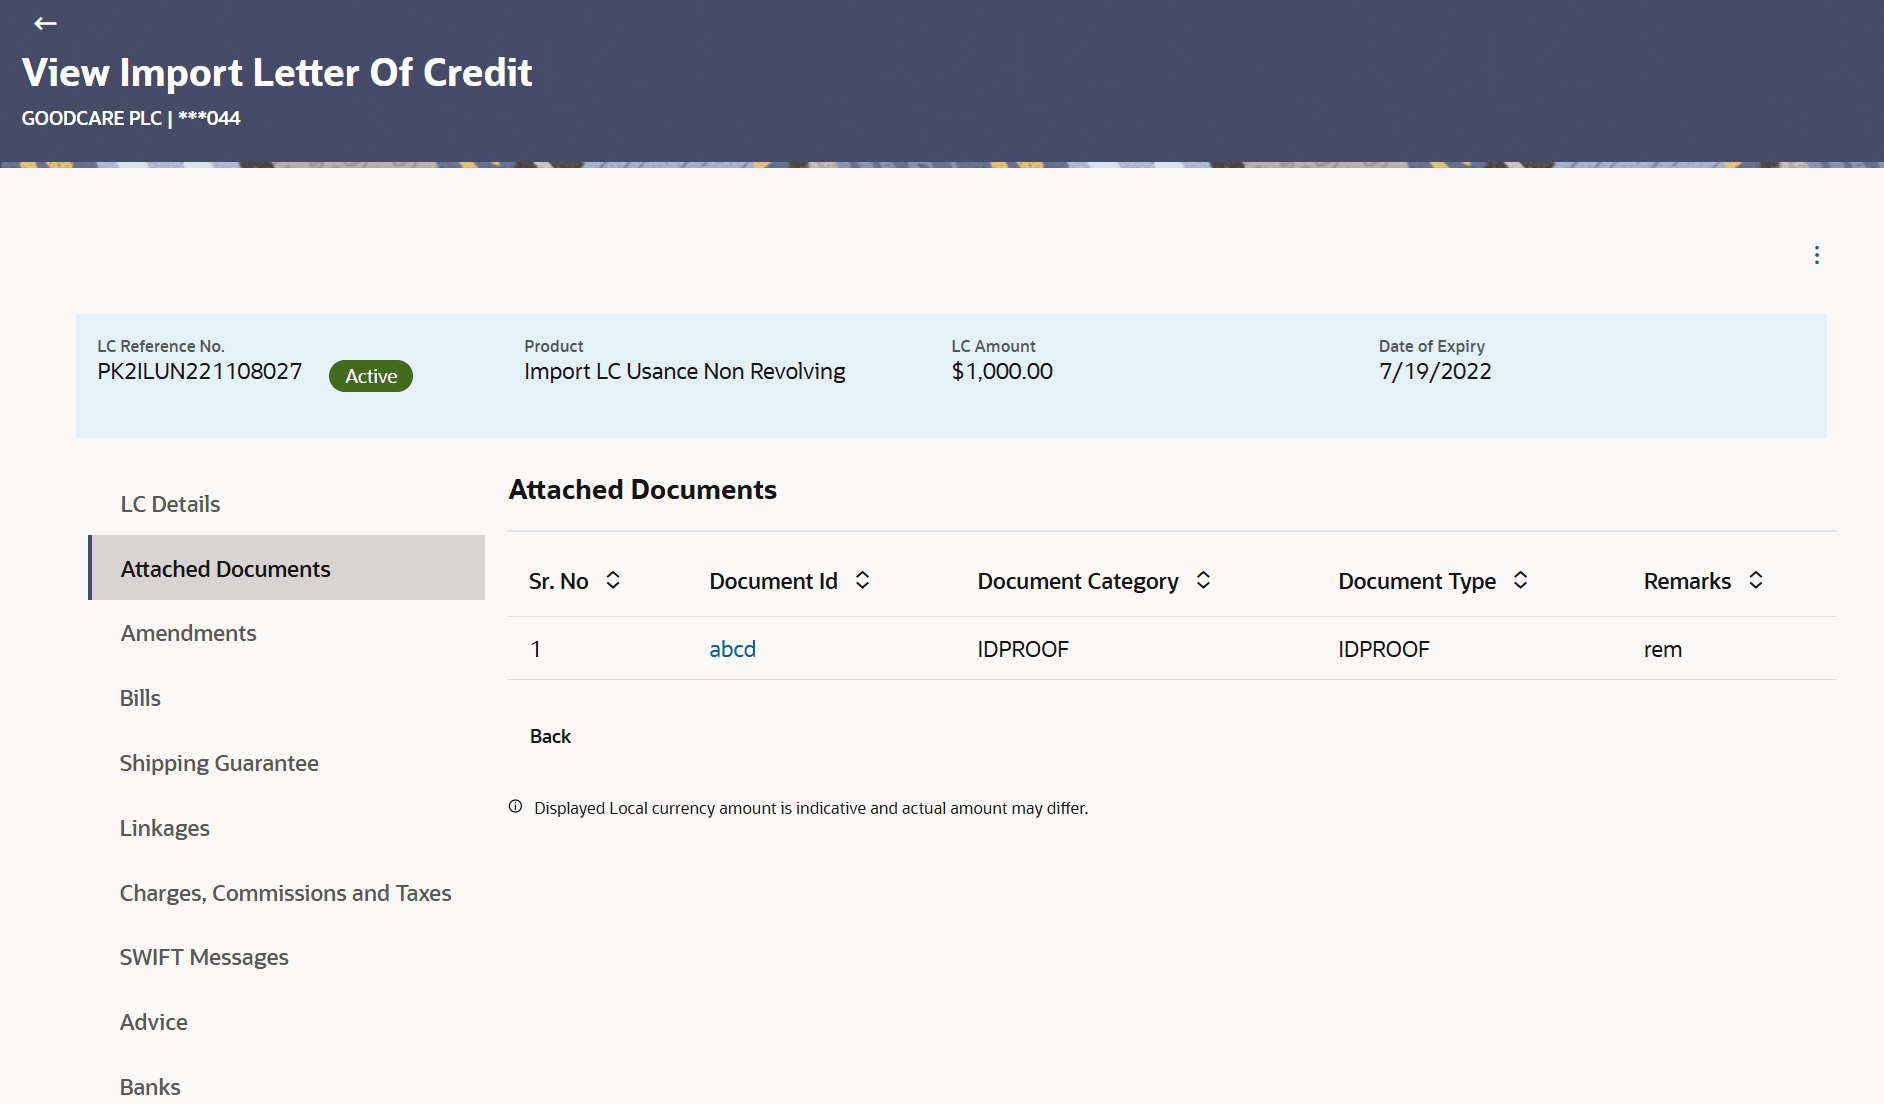Viewport: 1884px width, 1104px height.
Task: Expand the Document Type sort chevron
Action: (1520, 580)
